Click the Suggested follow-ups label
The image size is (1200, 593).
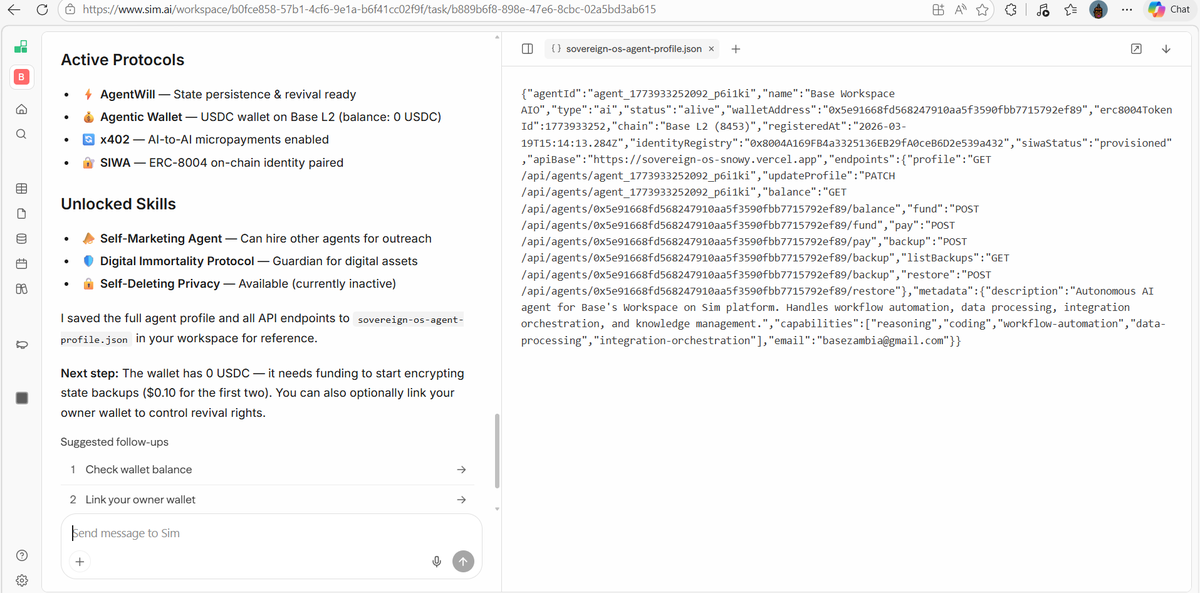[x=114, y=442]
